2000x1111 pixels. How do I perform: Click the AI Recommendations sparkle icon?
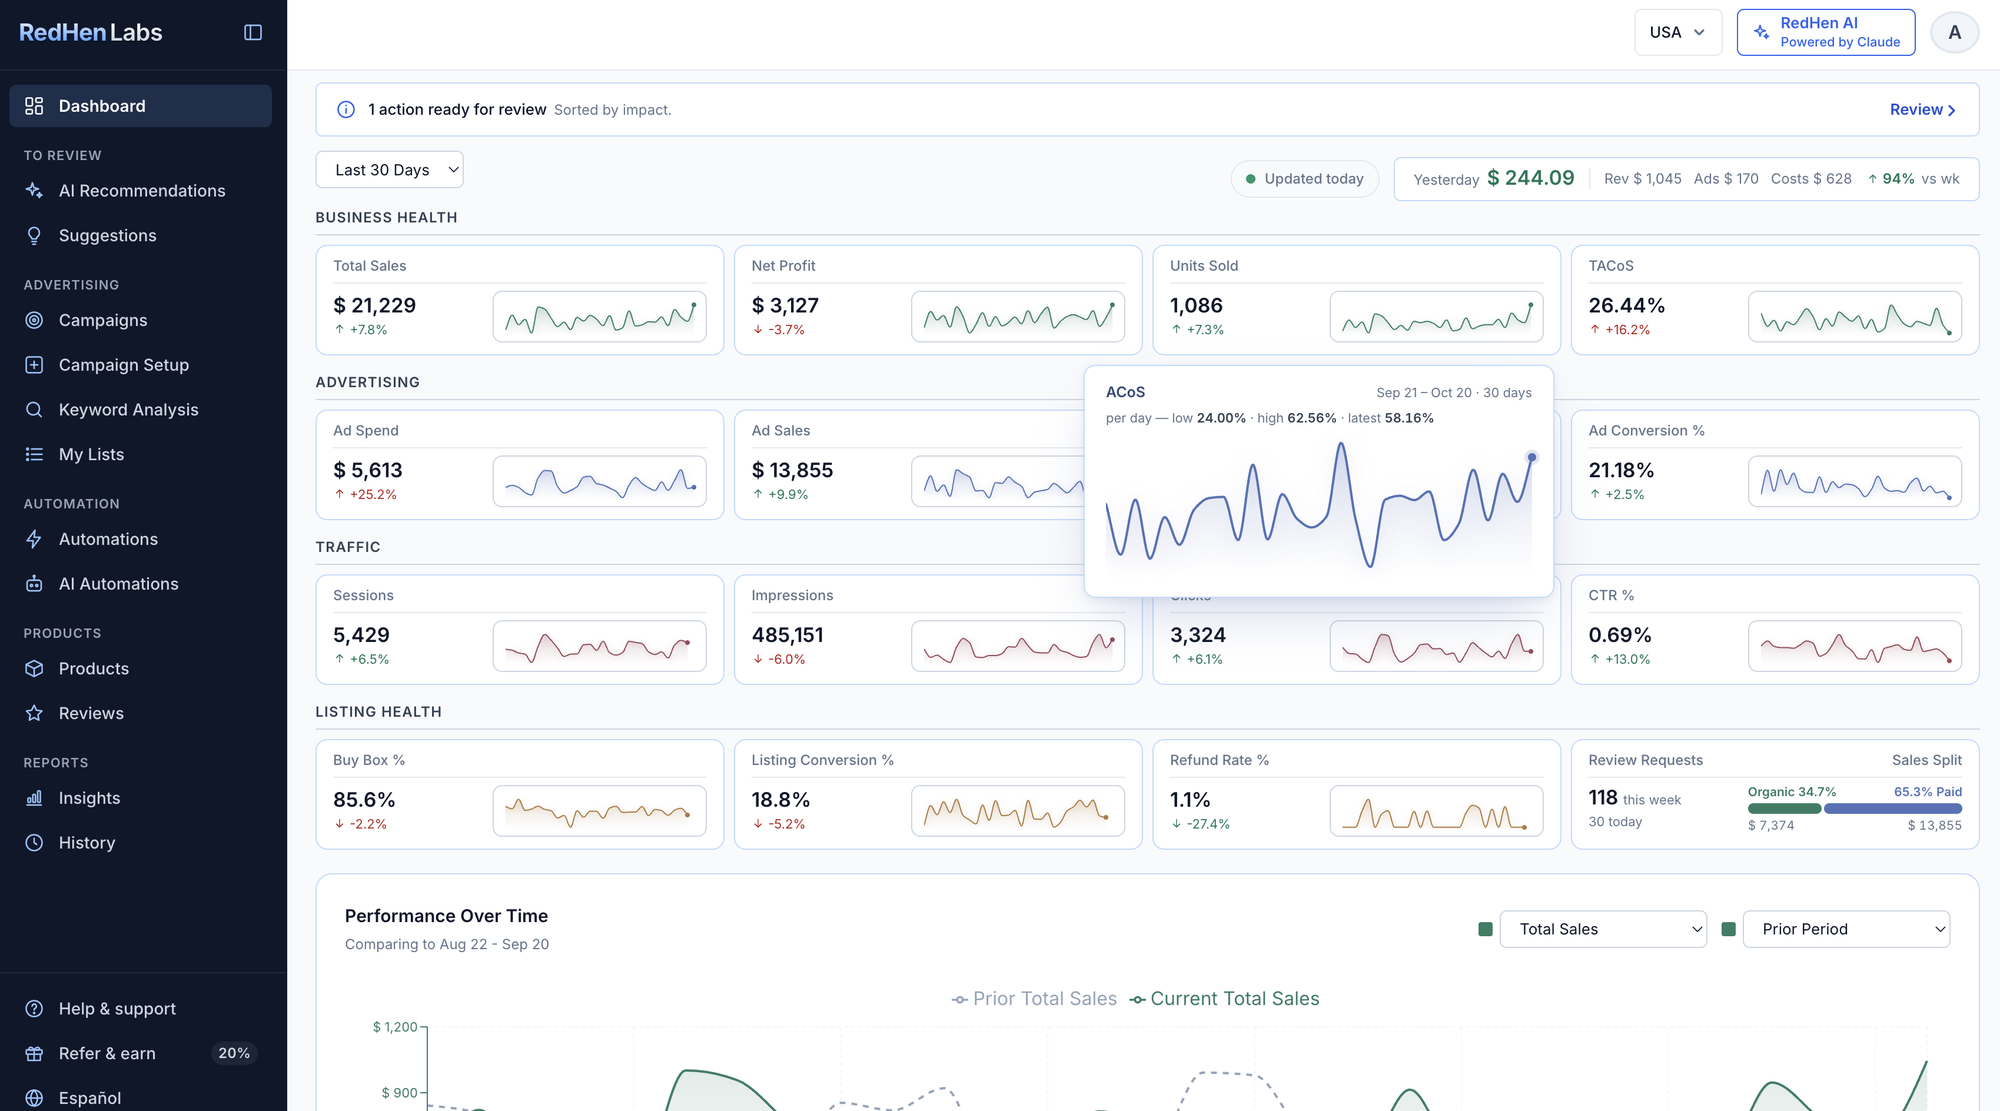(34, 191)
